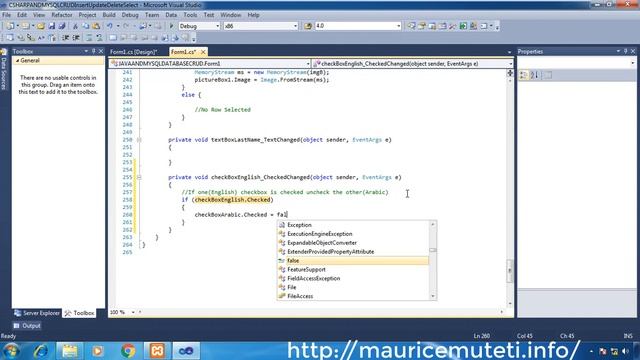The height and width of the screenshot is (360, 640).
Task: Toggle Properties panel auto-hide pin
Action: point(625,51)
